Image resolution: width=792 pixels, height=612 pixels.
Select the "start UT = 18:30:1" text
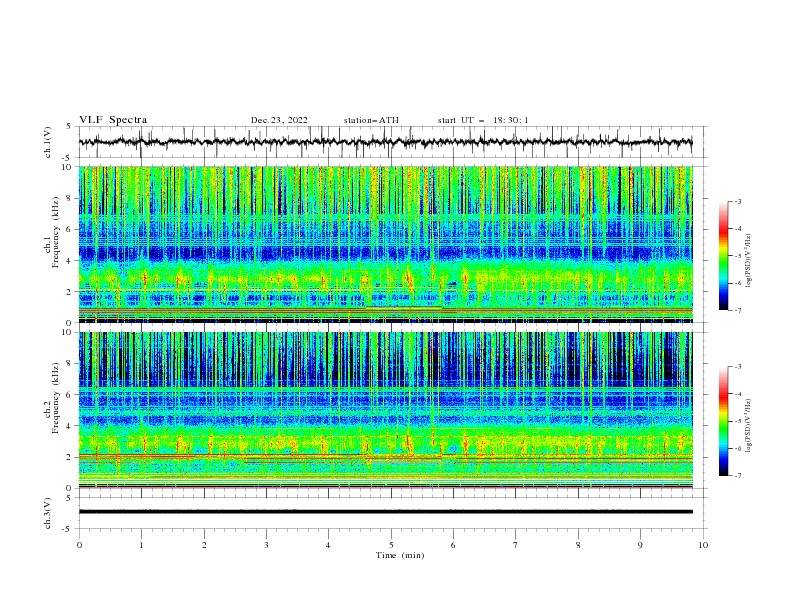(x=483, y=120)
